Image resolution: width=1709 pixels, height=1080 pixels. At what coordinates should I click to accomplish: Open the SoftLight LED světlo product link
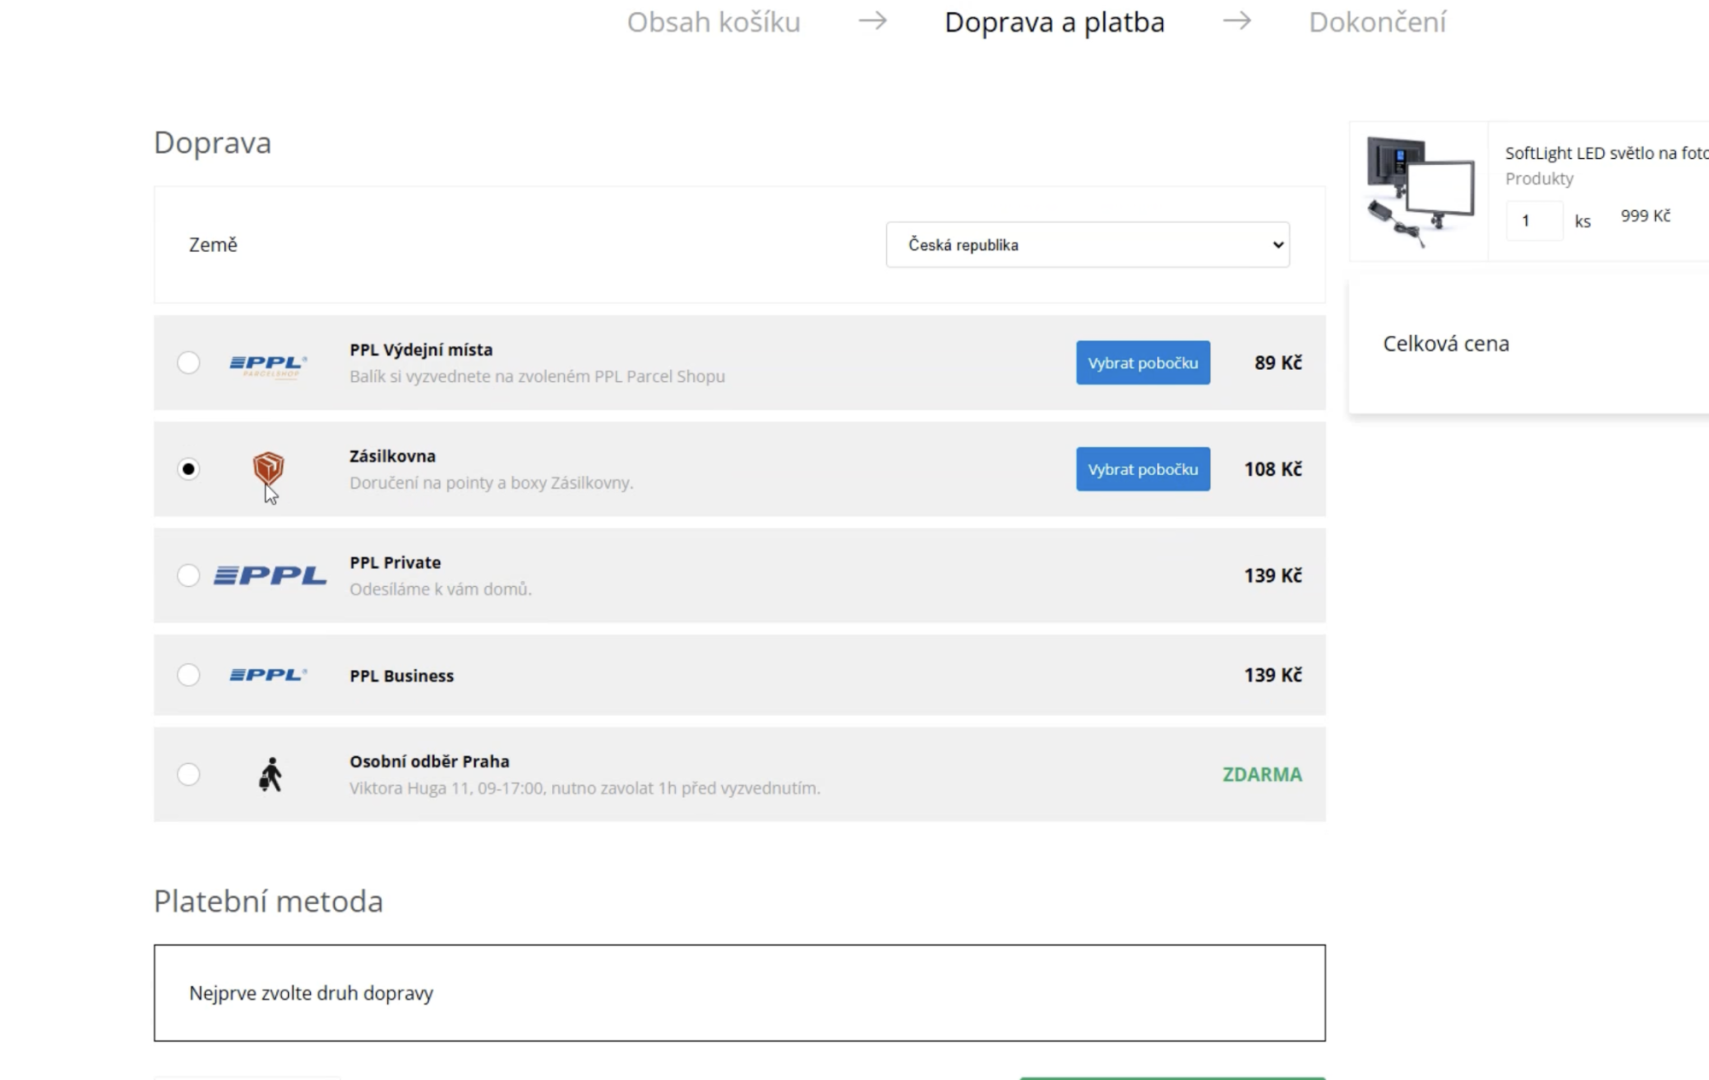(1606, 153)
